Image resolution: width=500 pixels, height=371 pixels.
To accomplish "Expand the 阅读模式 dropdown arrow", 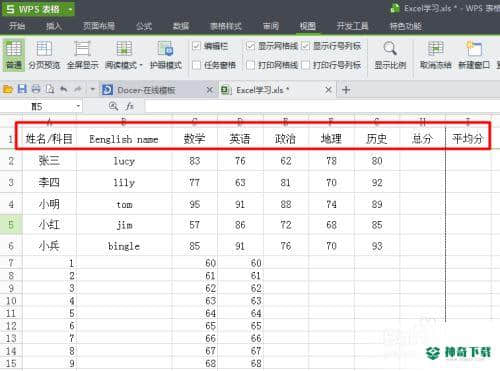I will coord(141,65).
